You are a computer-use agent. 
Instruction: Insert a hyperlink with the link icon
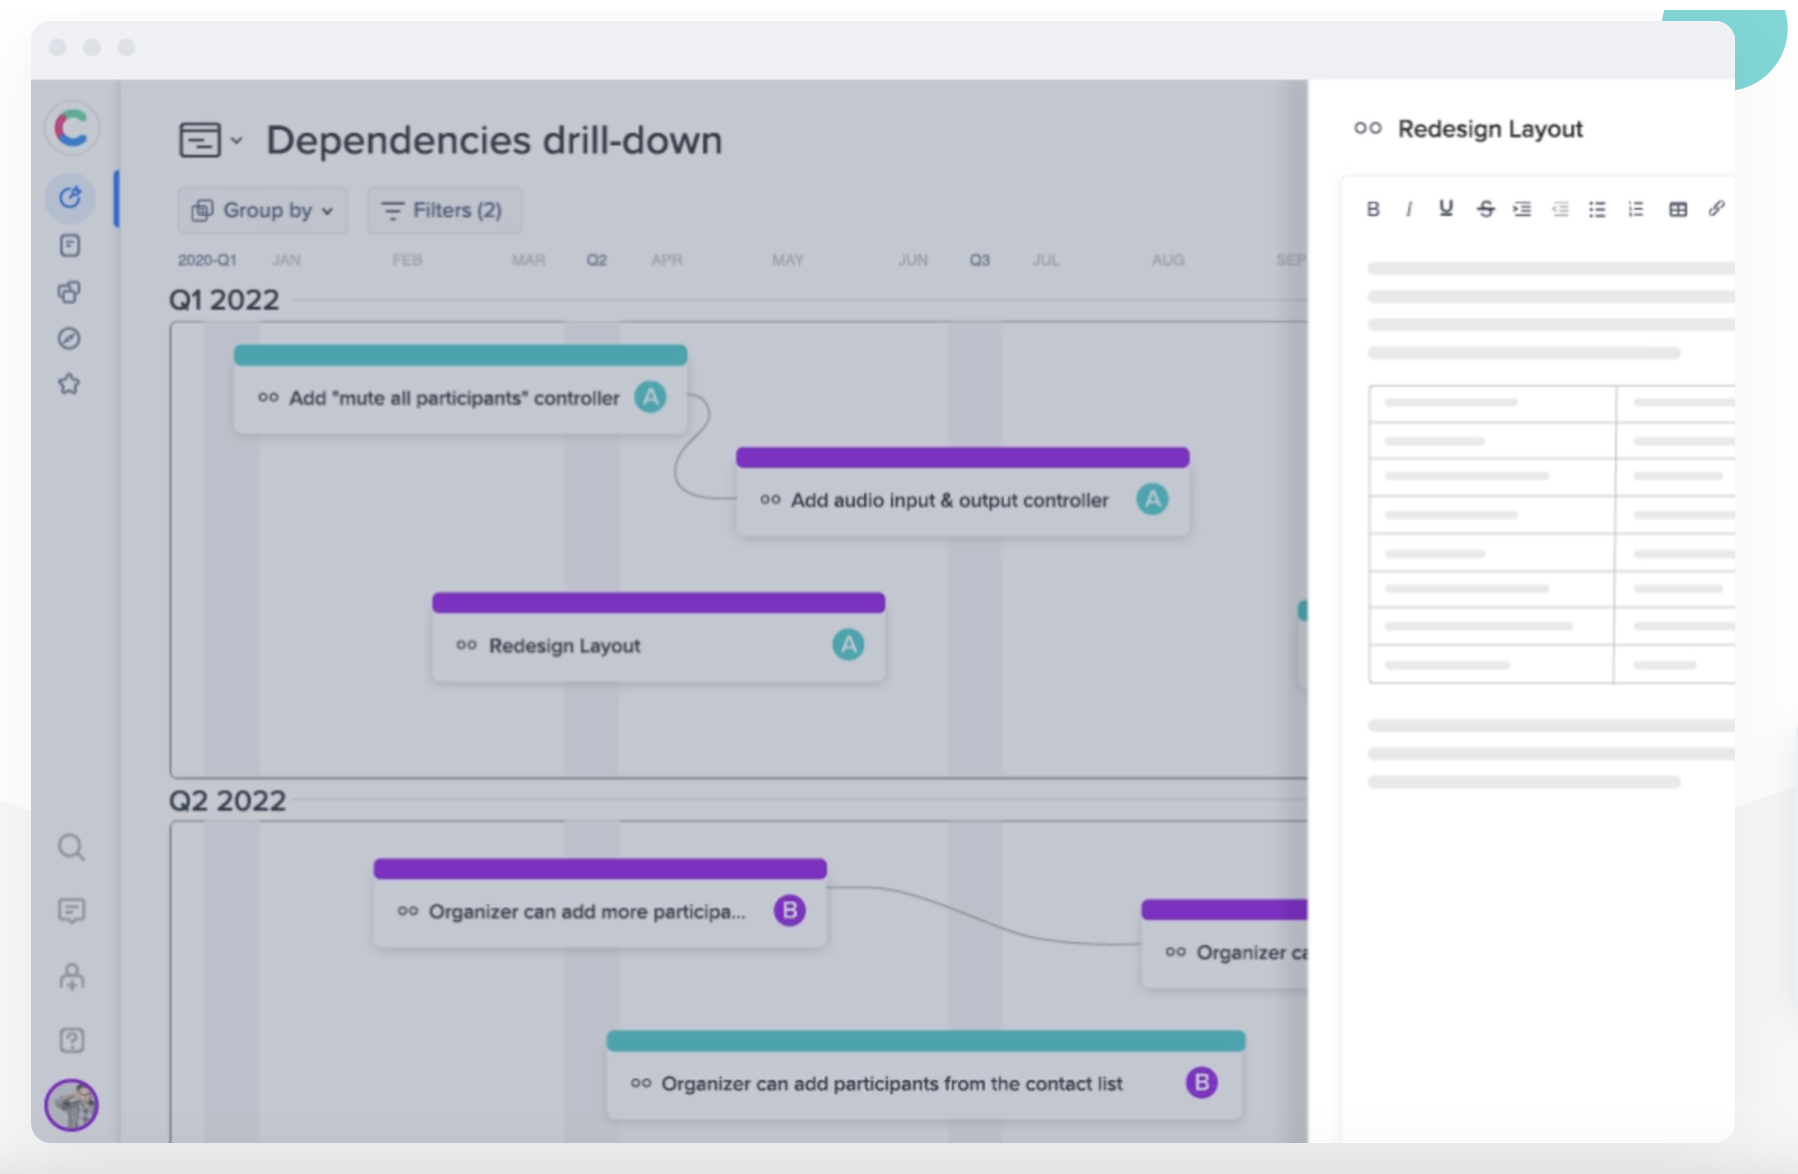(x=1716, y=209)
